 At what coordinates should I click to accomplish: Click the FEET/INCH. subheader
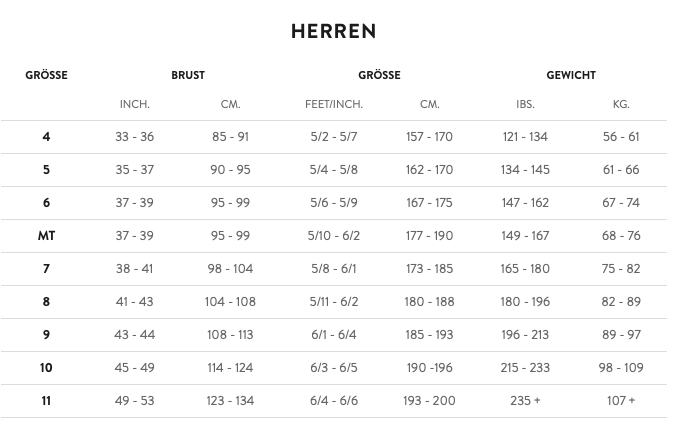click(334, 104)
